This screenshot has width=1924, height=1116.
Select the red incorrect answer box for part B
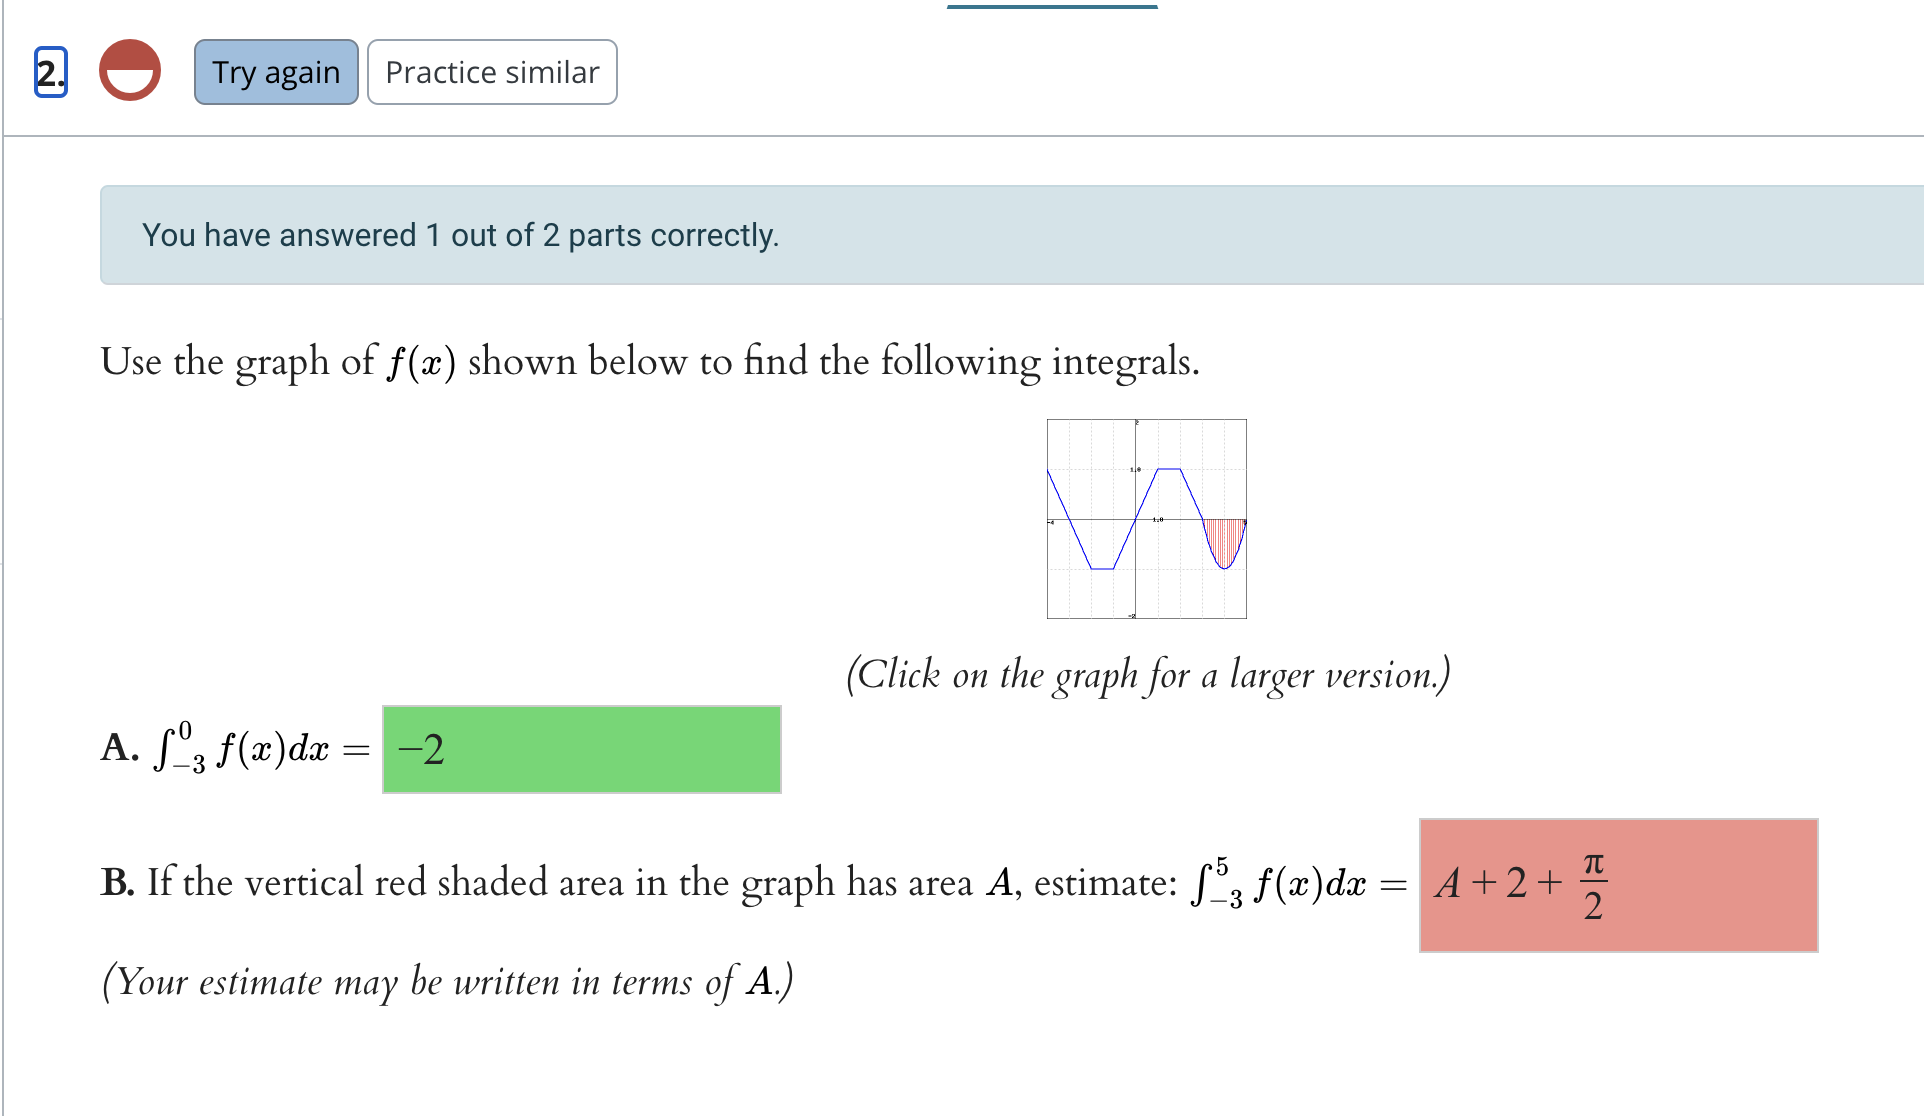click(1618, 884)
